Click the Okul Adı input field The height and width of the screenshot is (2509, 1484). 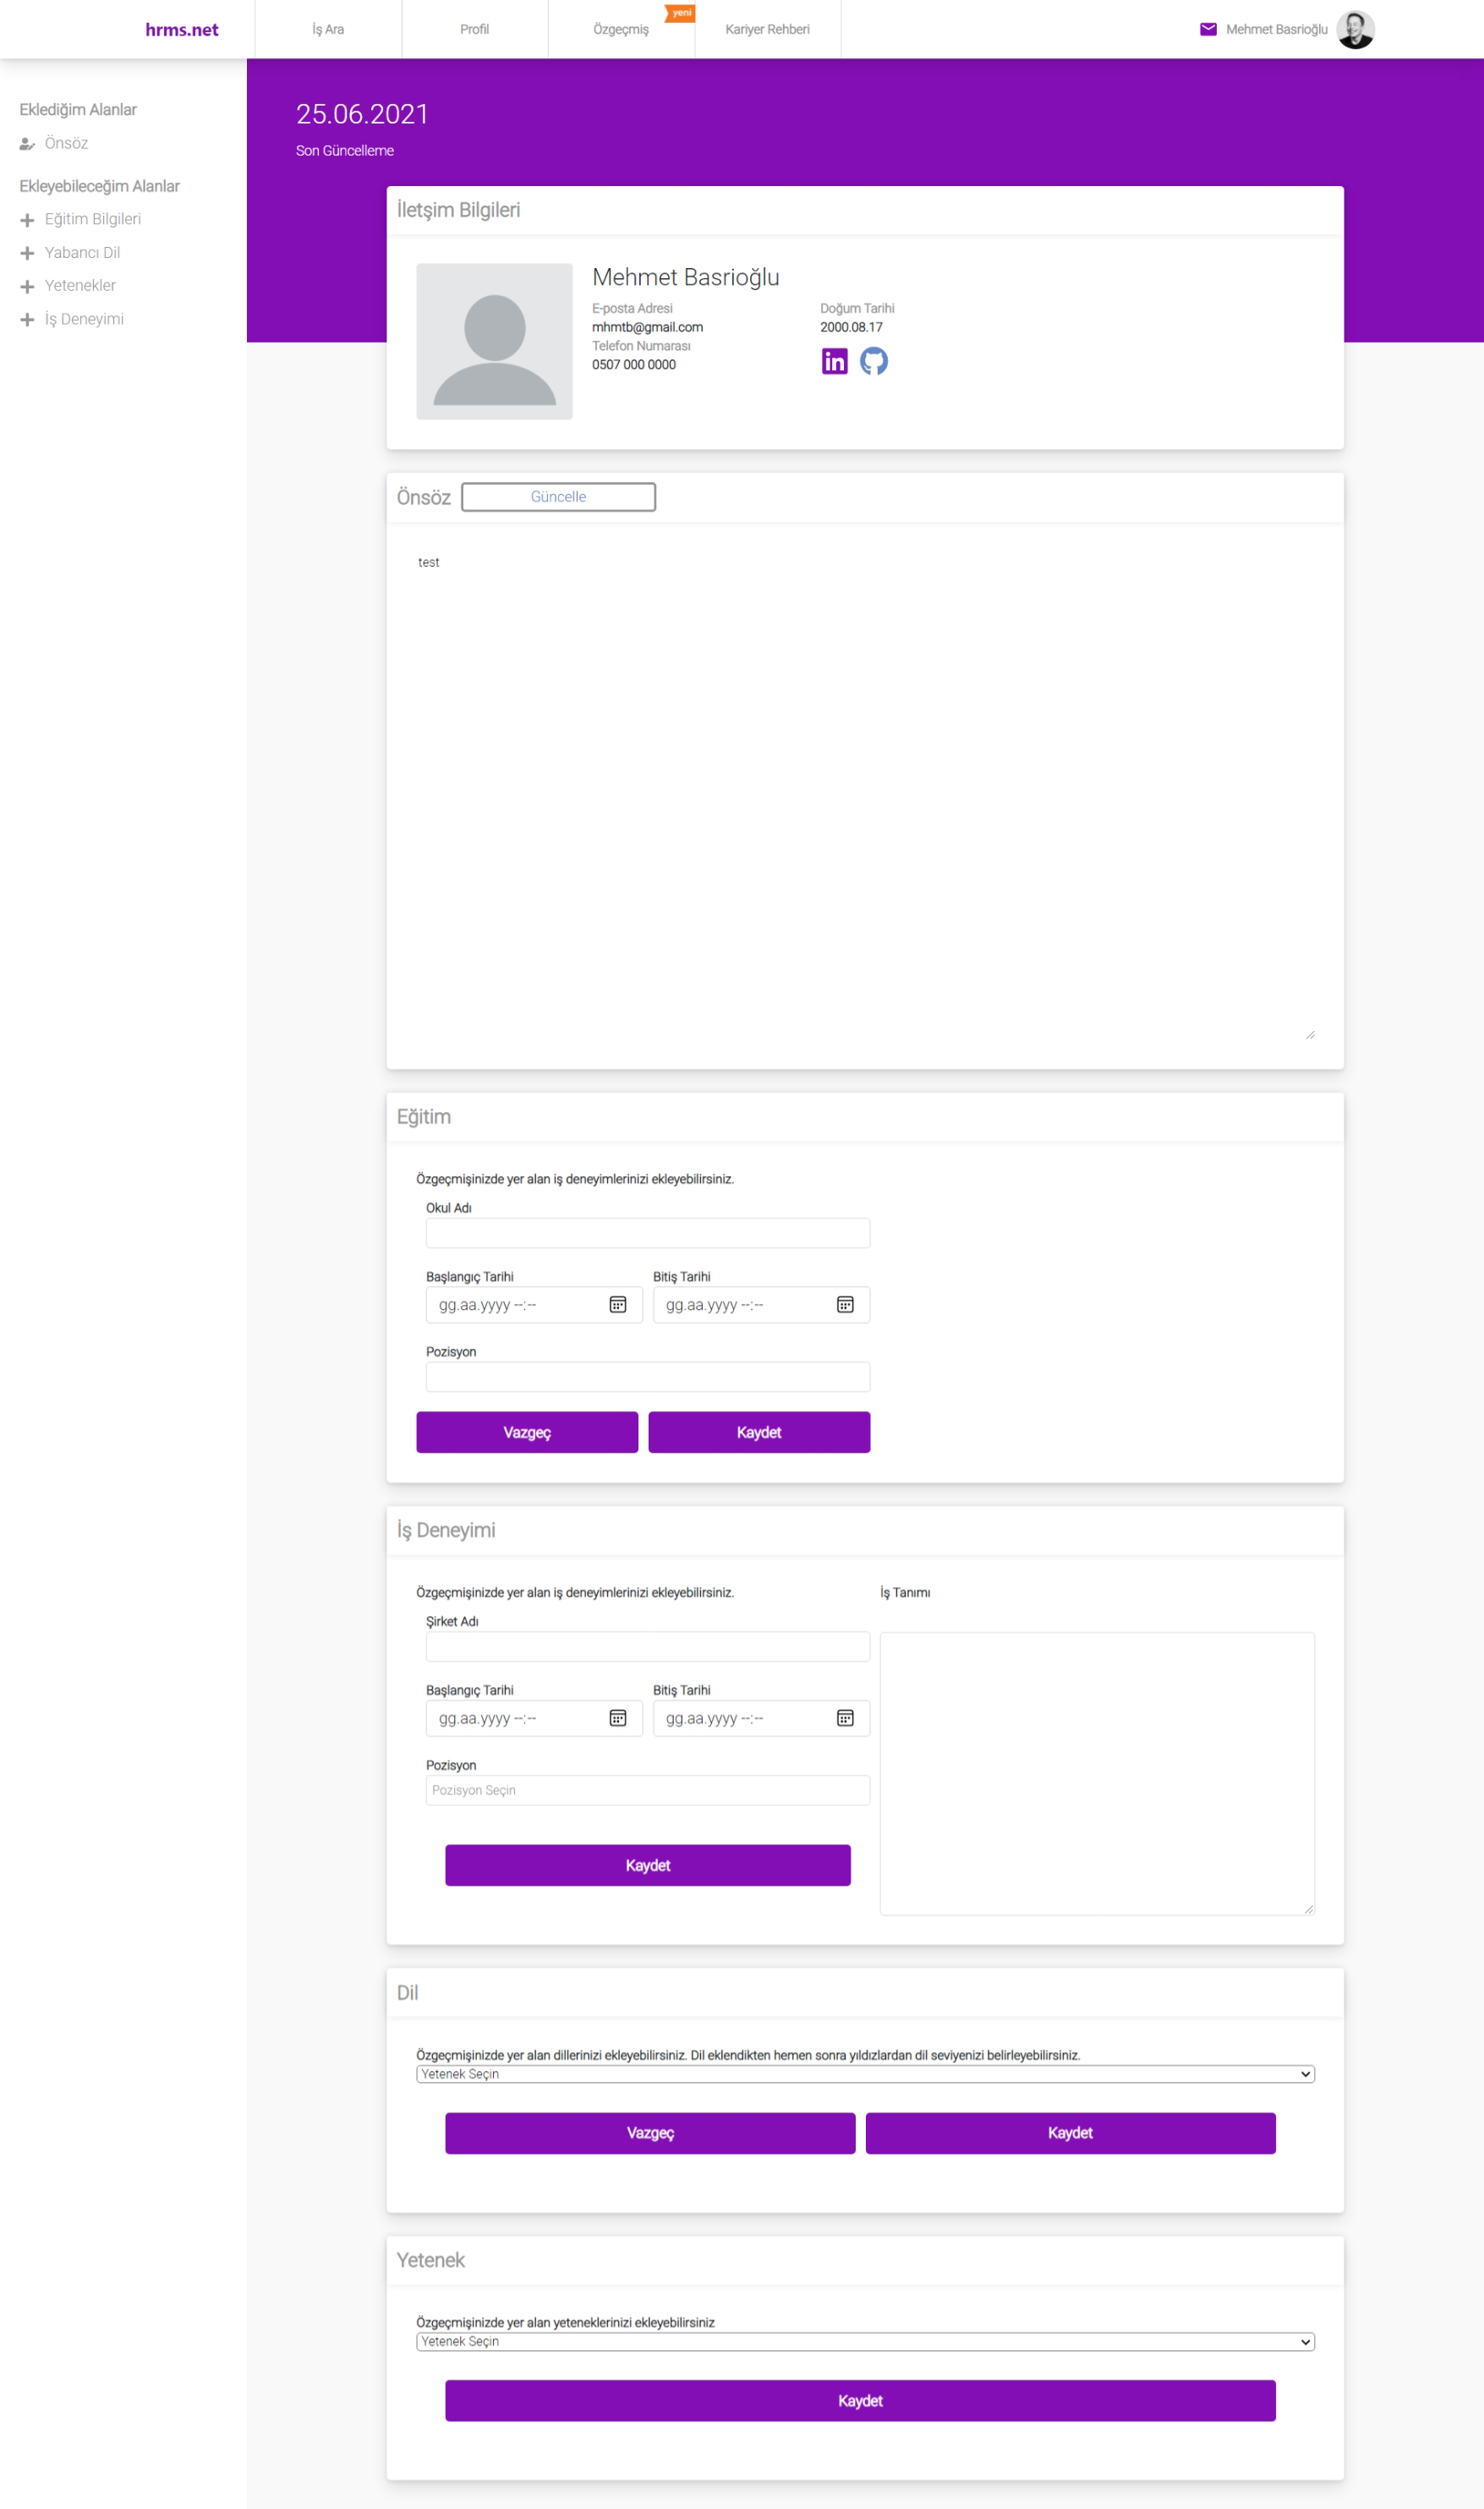coord(647,1233)
